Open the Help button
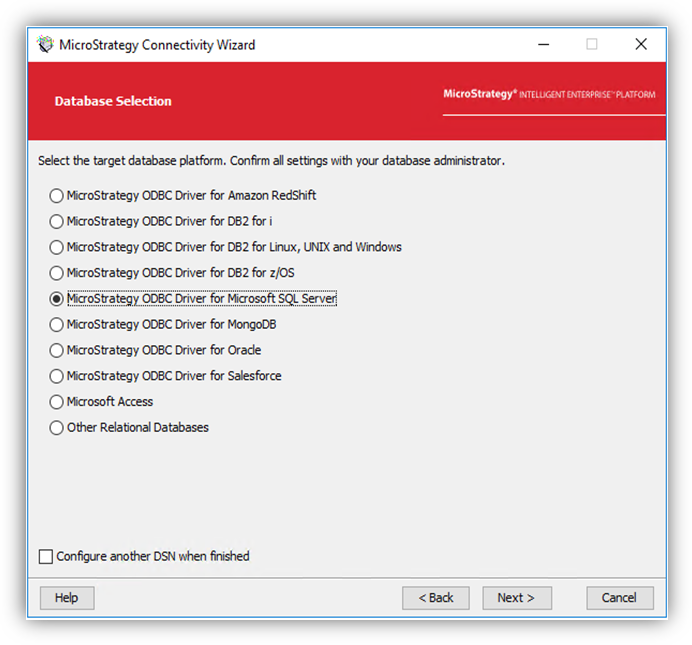Image resolution: width=692 pixels, height=645 pixels. pyautogui.click(x=67, y=598)
